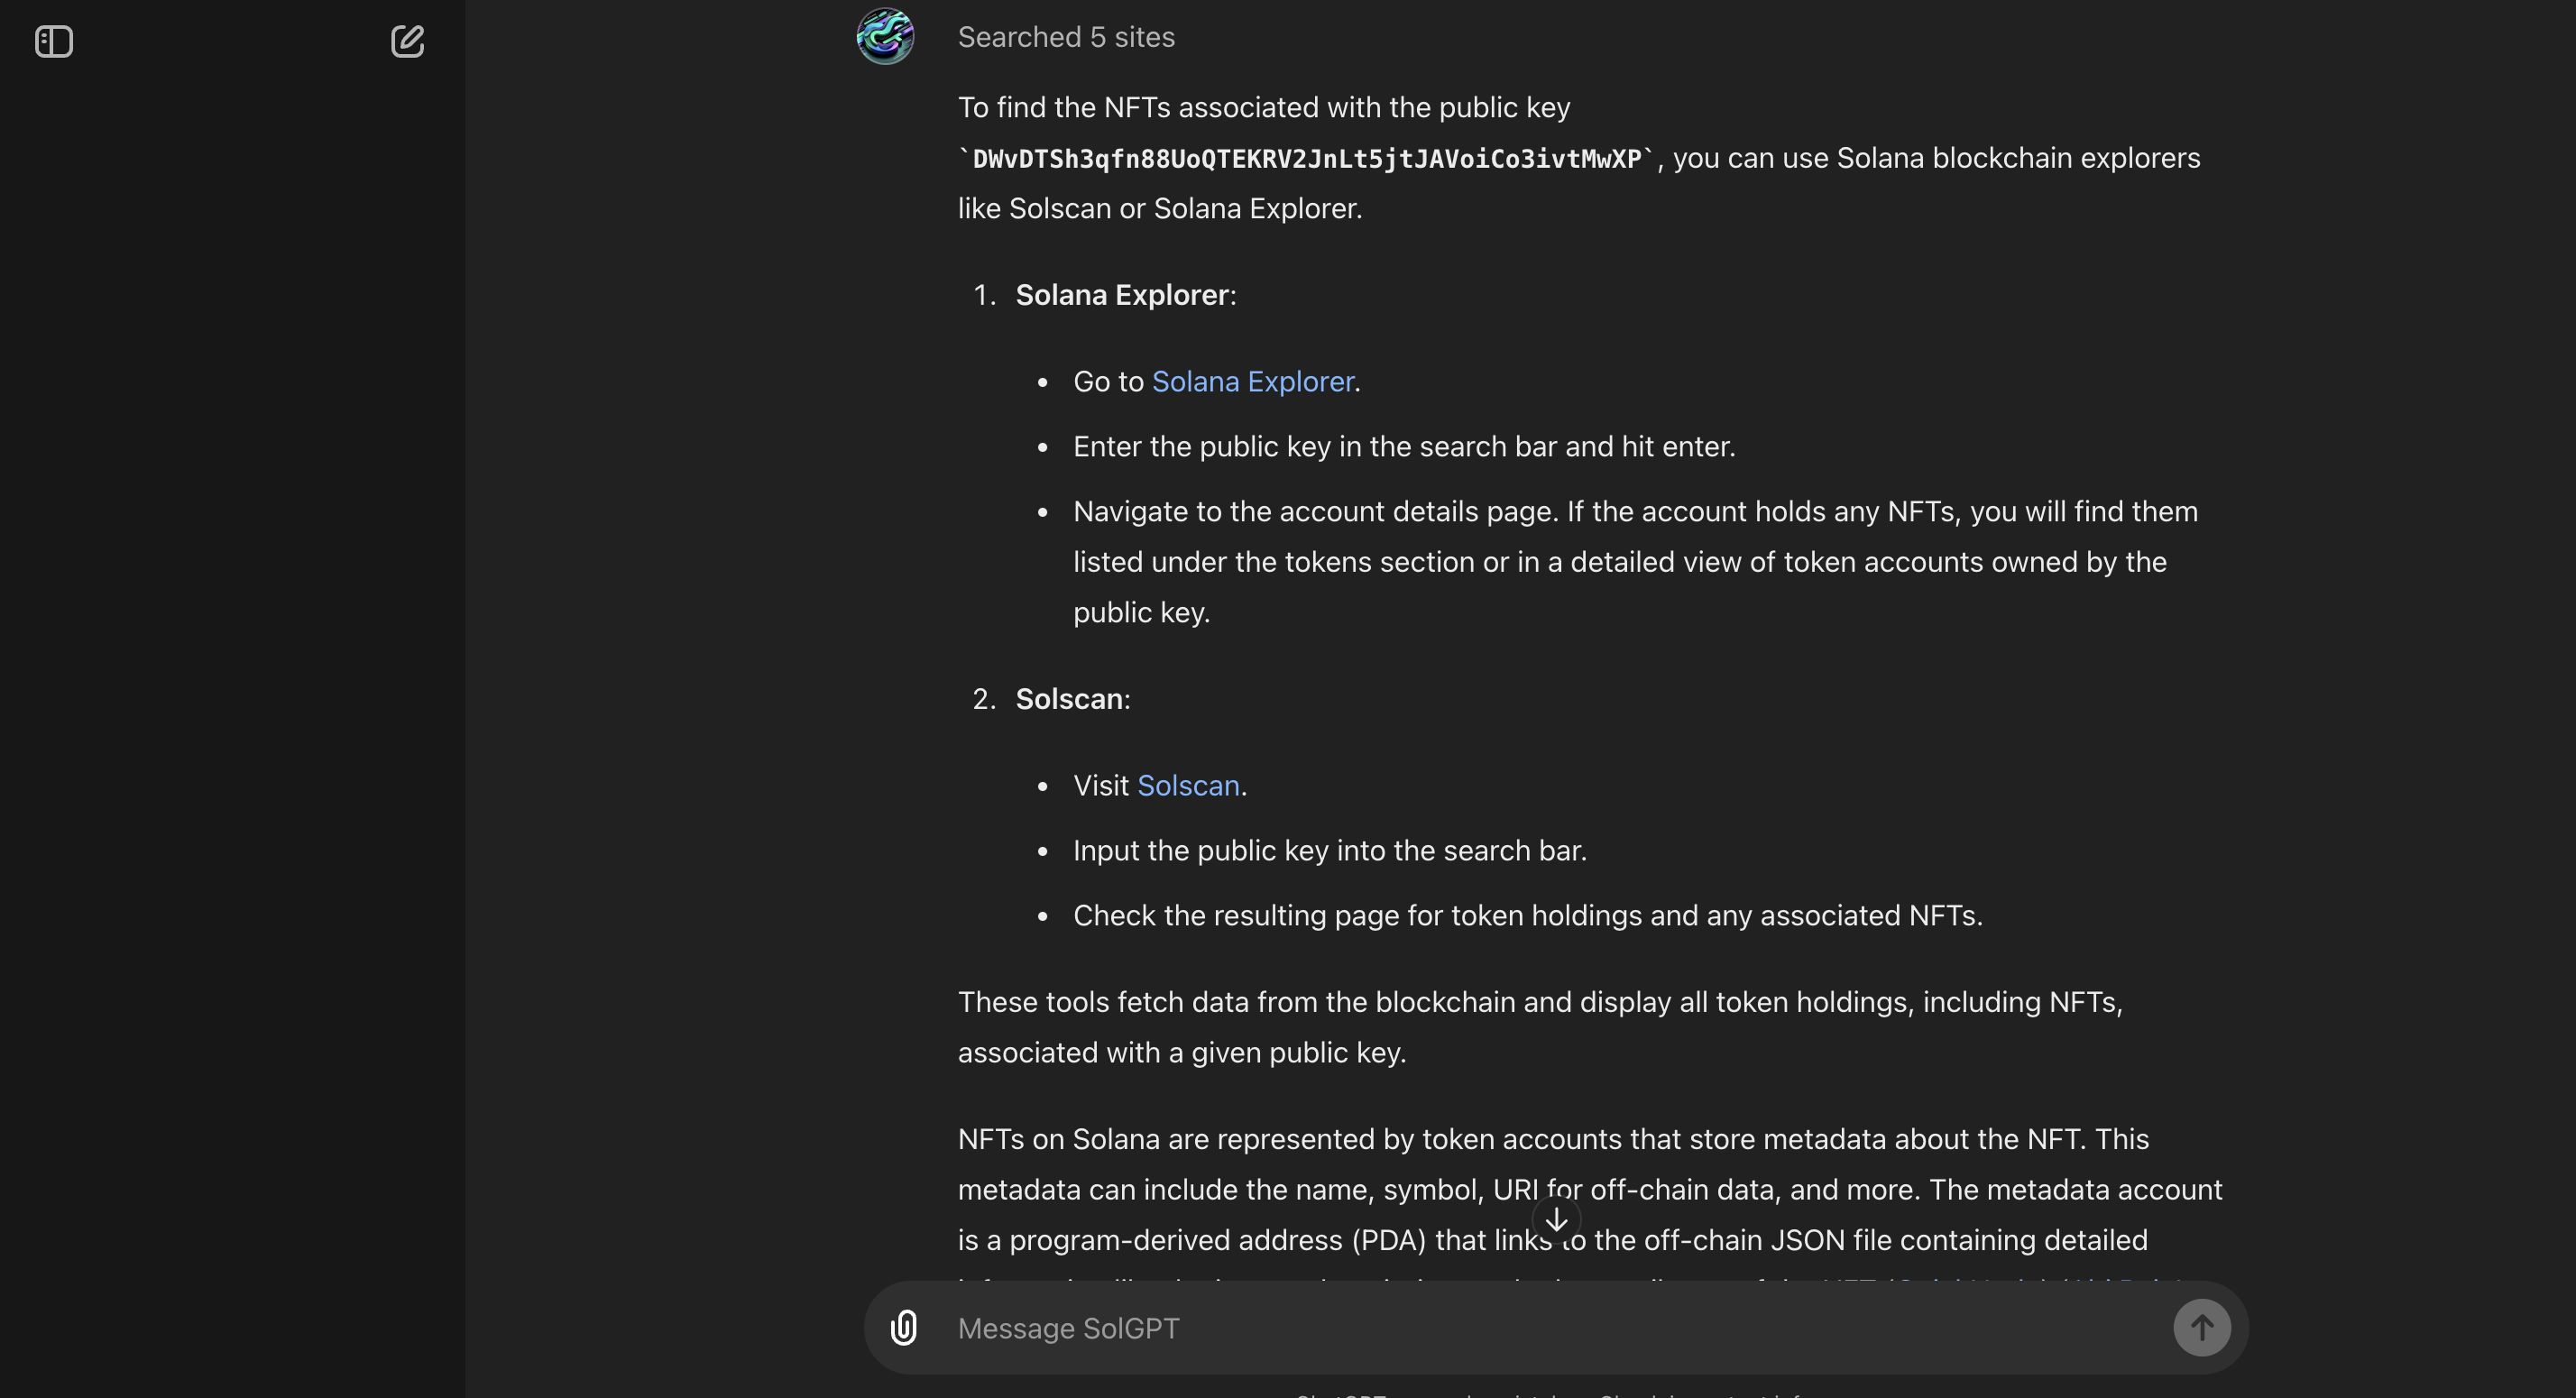Viewport: 2576px width, 1398px height.
Task: Click the 'NFTs on Solana are represented' paragraph
Action: [1590, 1190]
